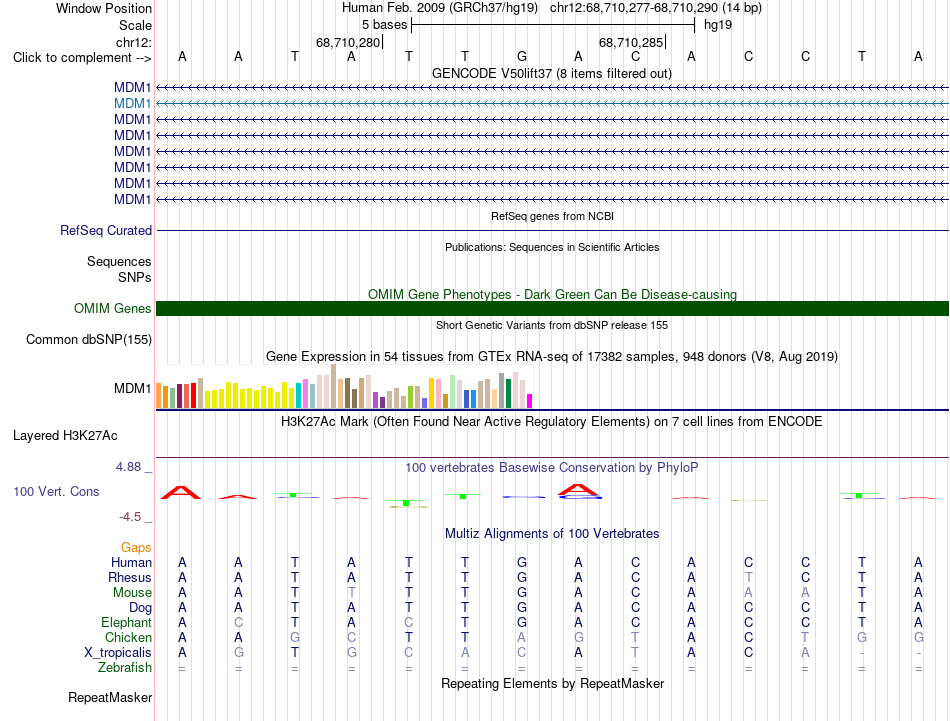
Task: Open the GTEx tissue expression bar chart
Action: click(x=344, y=386)
